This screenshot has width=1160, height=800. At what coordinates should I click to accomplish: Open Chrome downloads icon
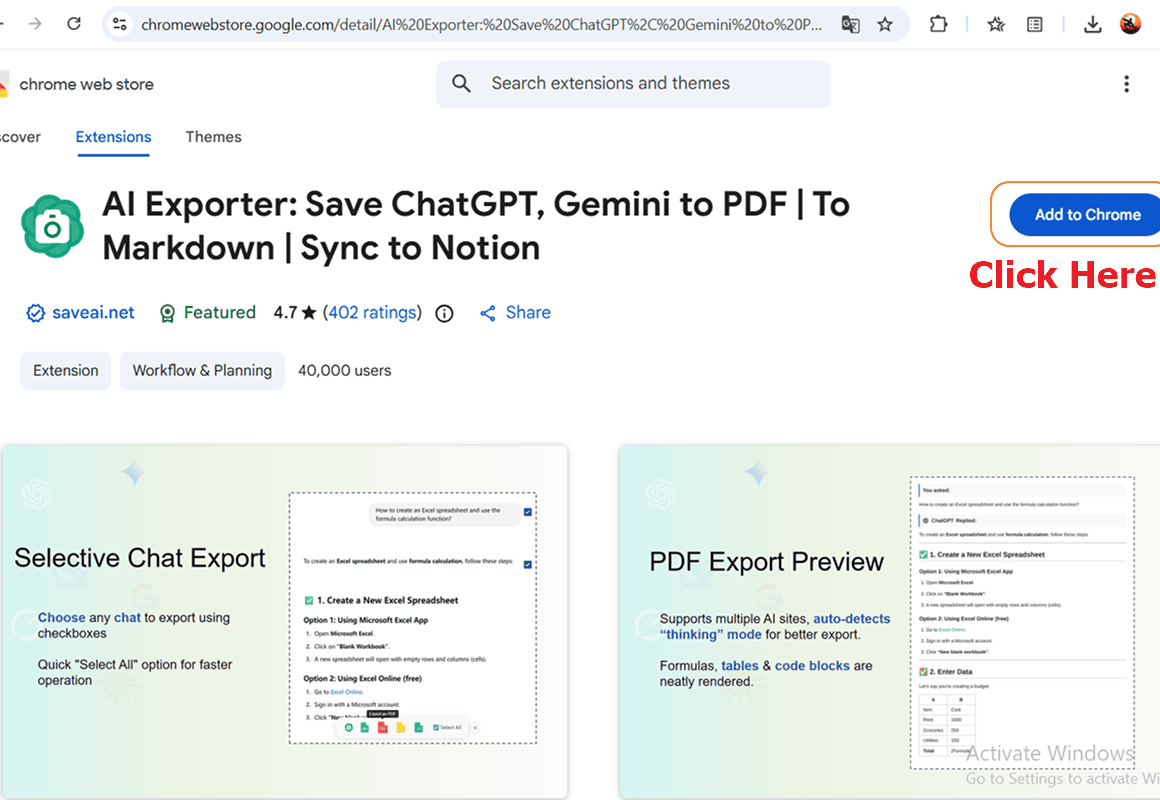pos(1092,24)
